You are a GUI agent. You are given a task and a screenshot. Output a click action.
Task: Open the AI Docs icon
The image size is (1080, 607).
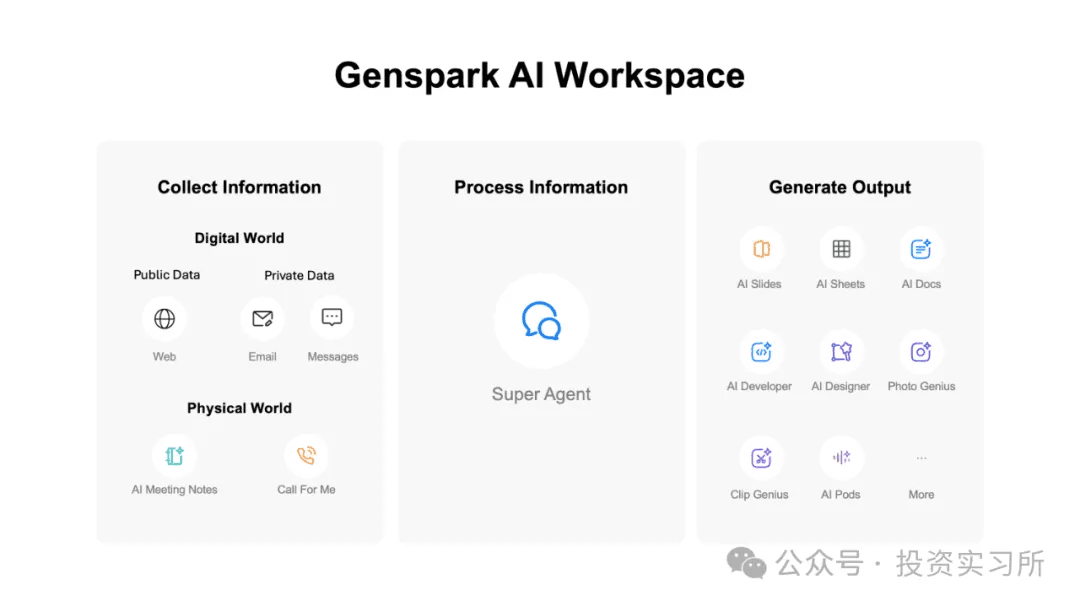(x=921, y=249)
